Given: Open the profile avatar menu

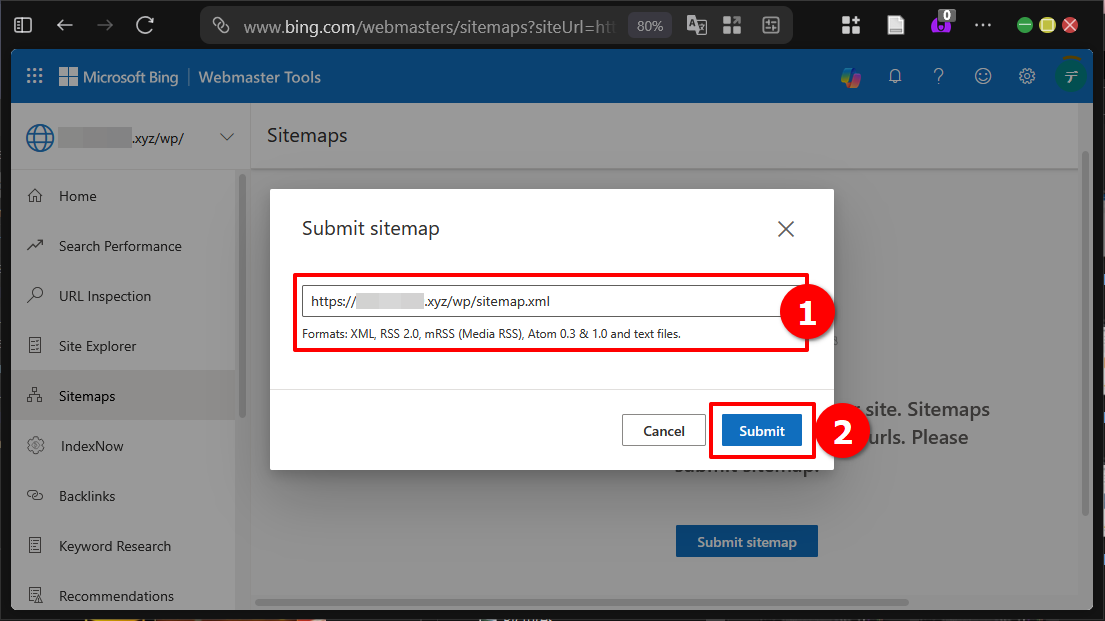Looking at the screenshot, I should pos(1070,76).
